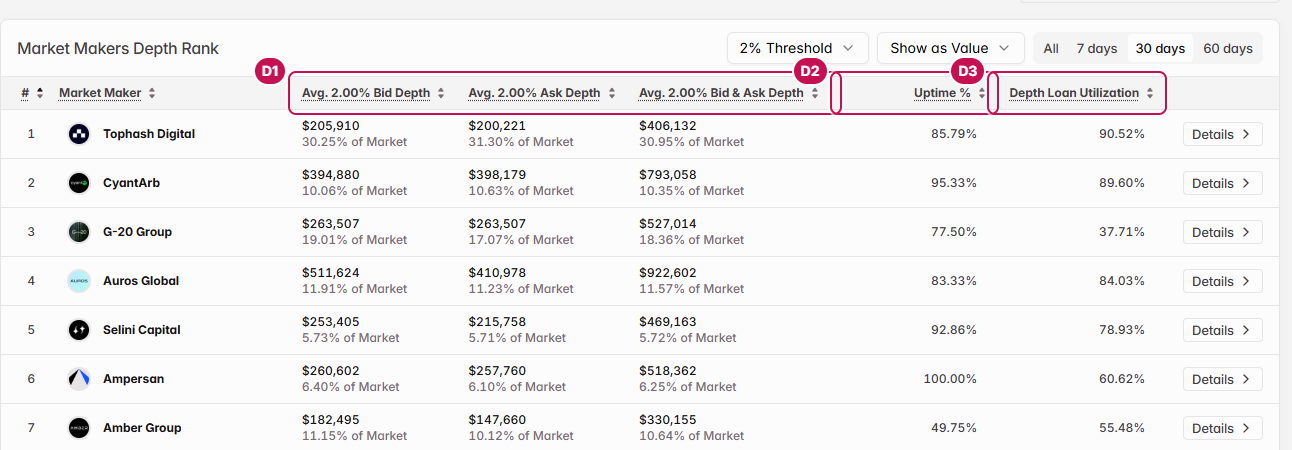1292x450 pixels.
Task: Open the 2% Threshold dropdown
Action: 797,48
